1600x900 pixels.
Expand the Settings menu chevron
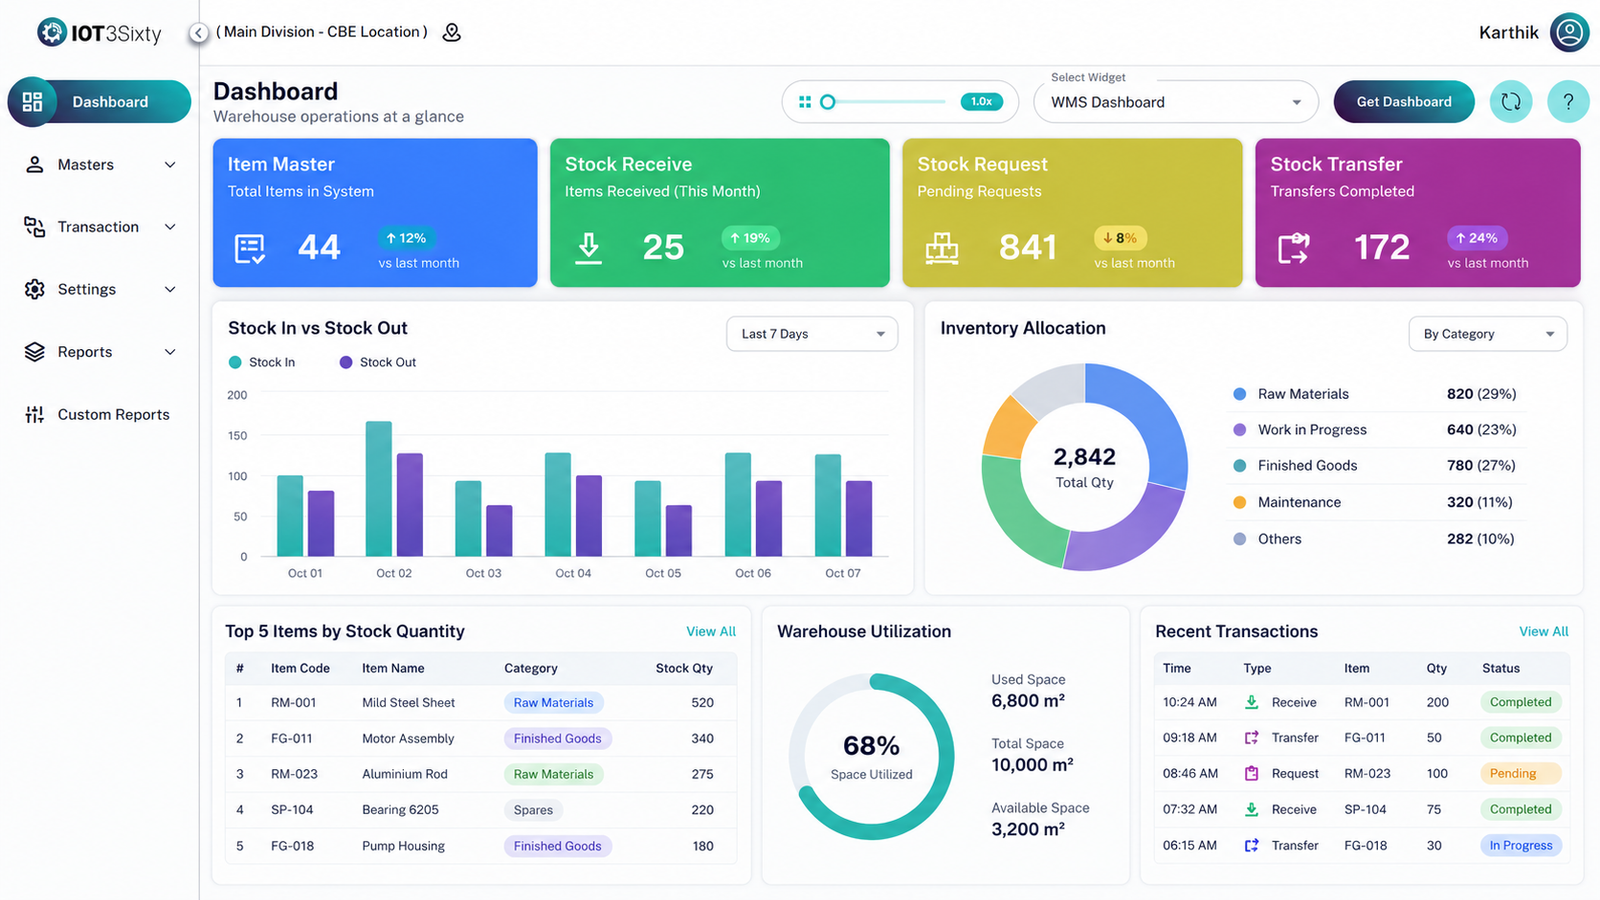pos(170,289)
